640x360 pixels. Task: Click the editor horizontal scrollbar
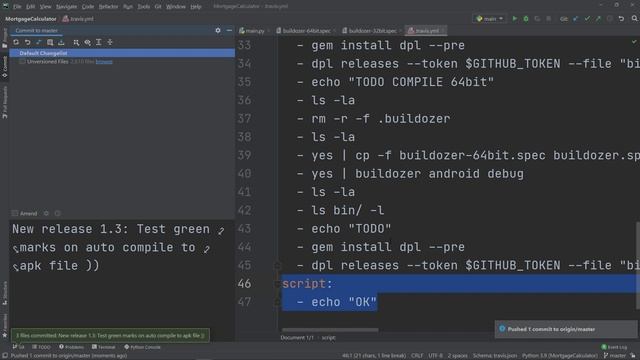coord(330,330)
